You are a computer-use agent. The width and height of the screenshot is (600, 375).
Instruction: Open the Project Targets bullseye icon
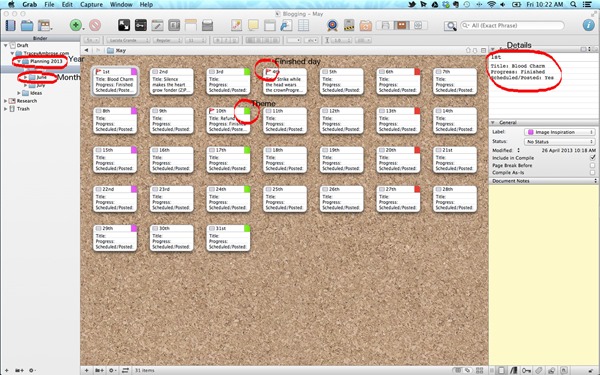tap(333, 25)
